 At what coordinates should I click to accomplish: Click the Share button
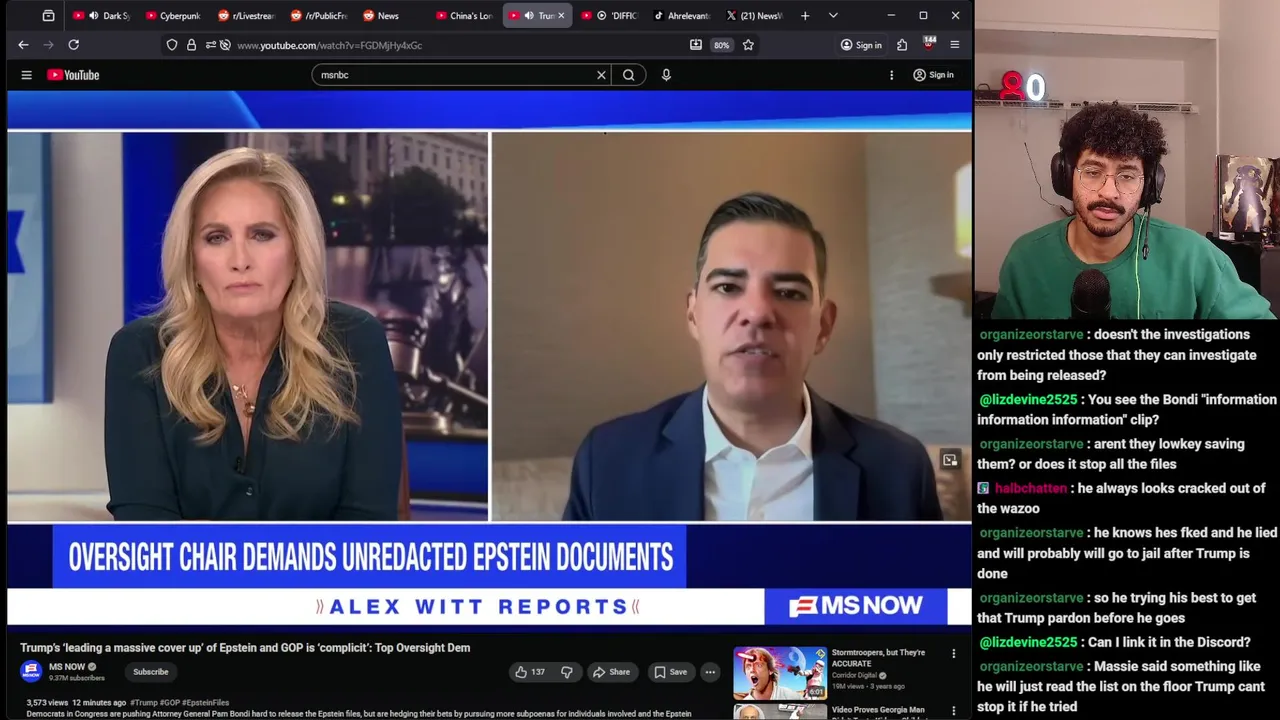(x=611, y=672)
